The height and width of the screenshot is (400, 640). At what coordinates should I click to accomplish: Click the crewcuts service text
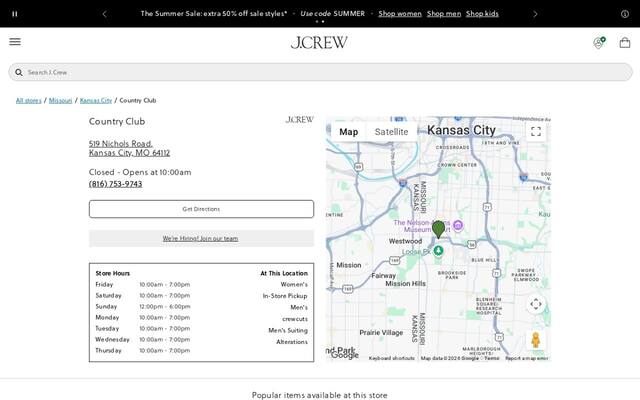295,319
